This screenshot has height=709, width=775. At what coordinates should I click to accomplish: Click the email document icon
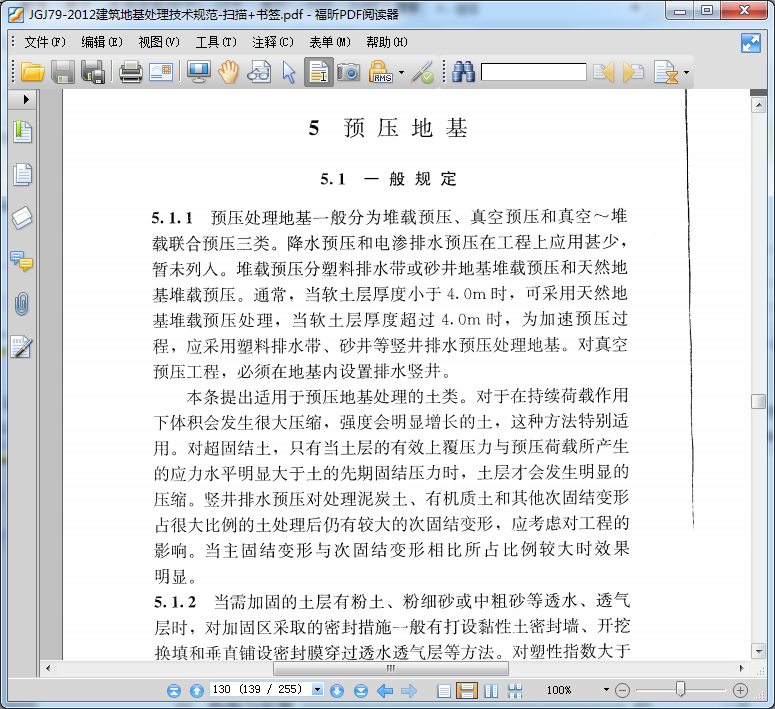161,72
